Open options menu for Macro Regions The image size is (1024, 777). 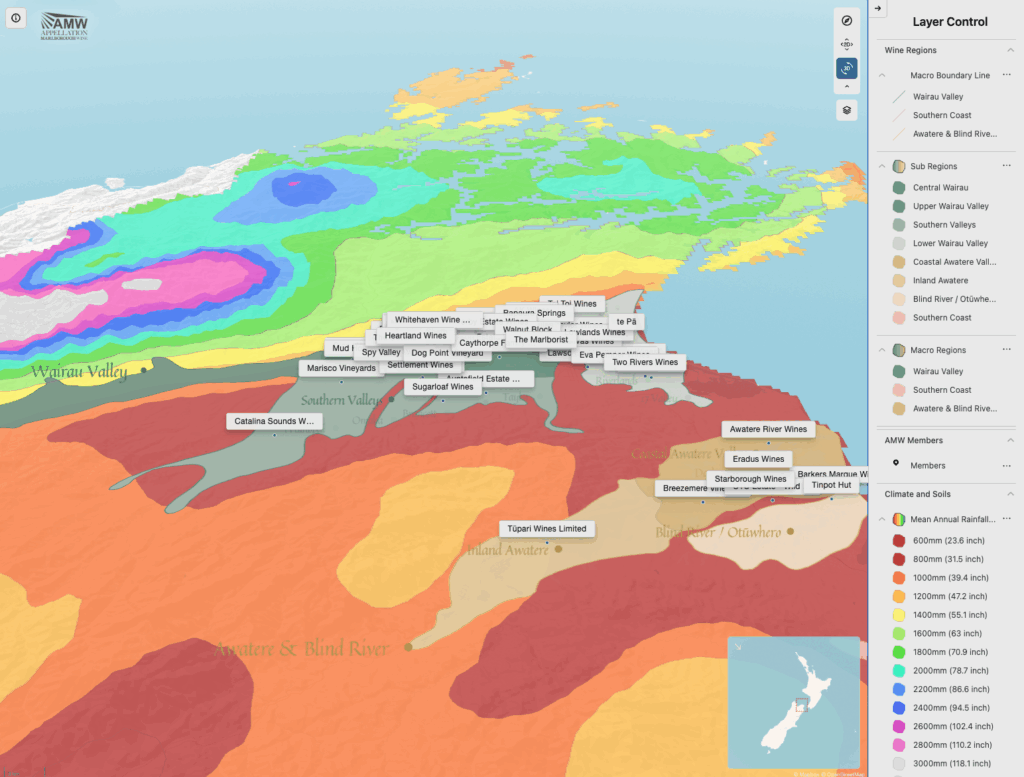tap(1006, 349)
